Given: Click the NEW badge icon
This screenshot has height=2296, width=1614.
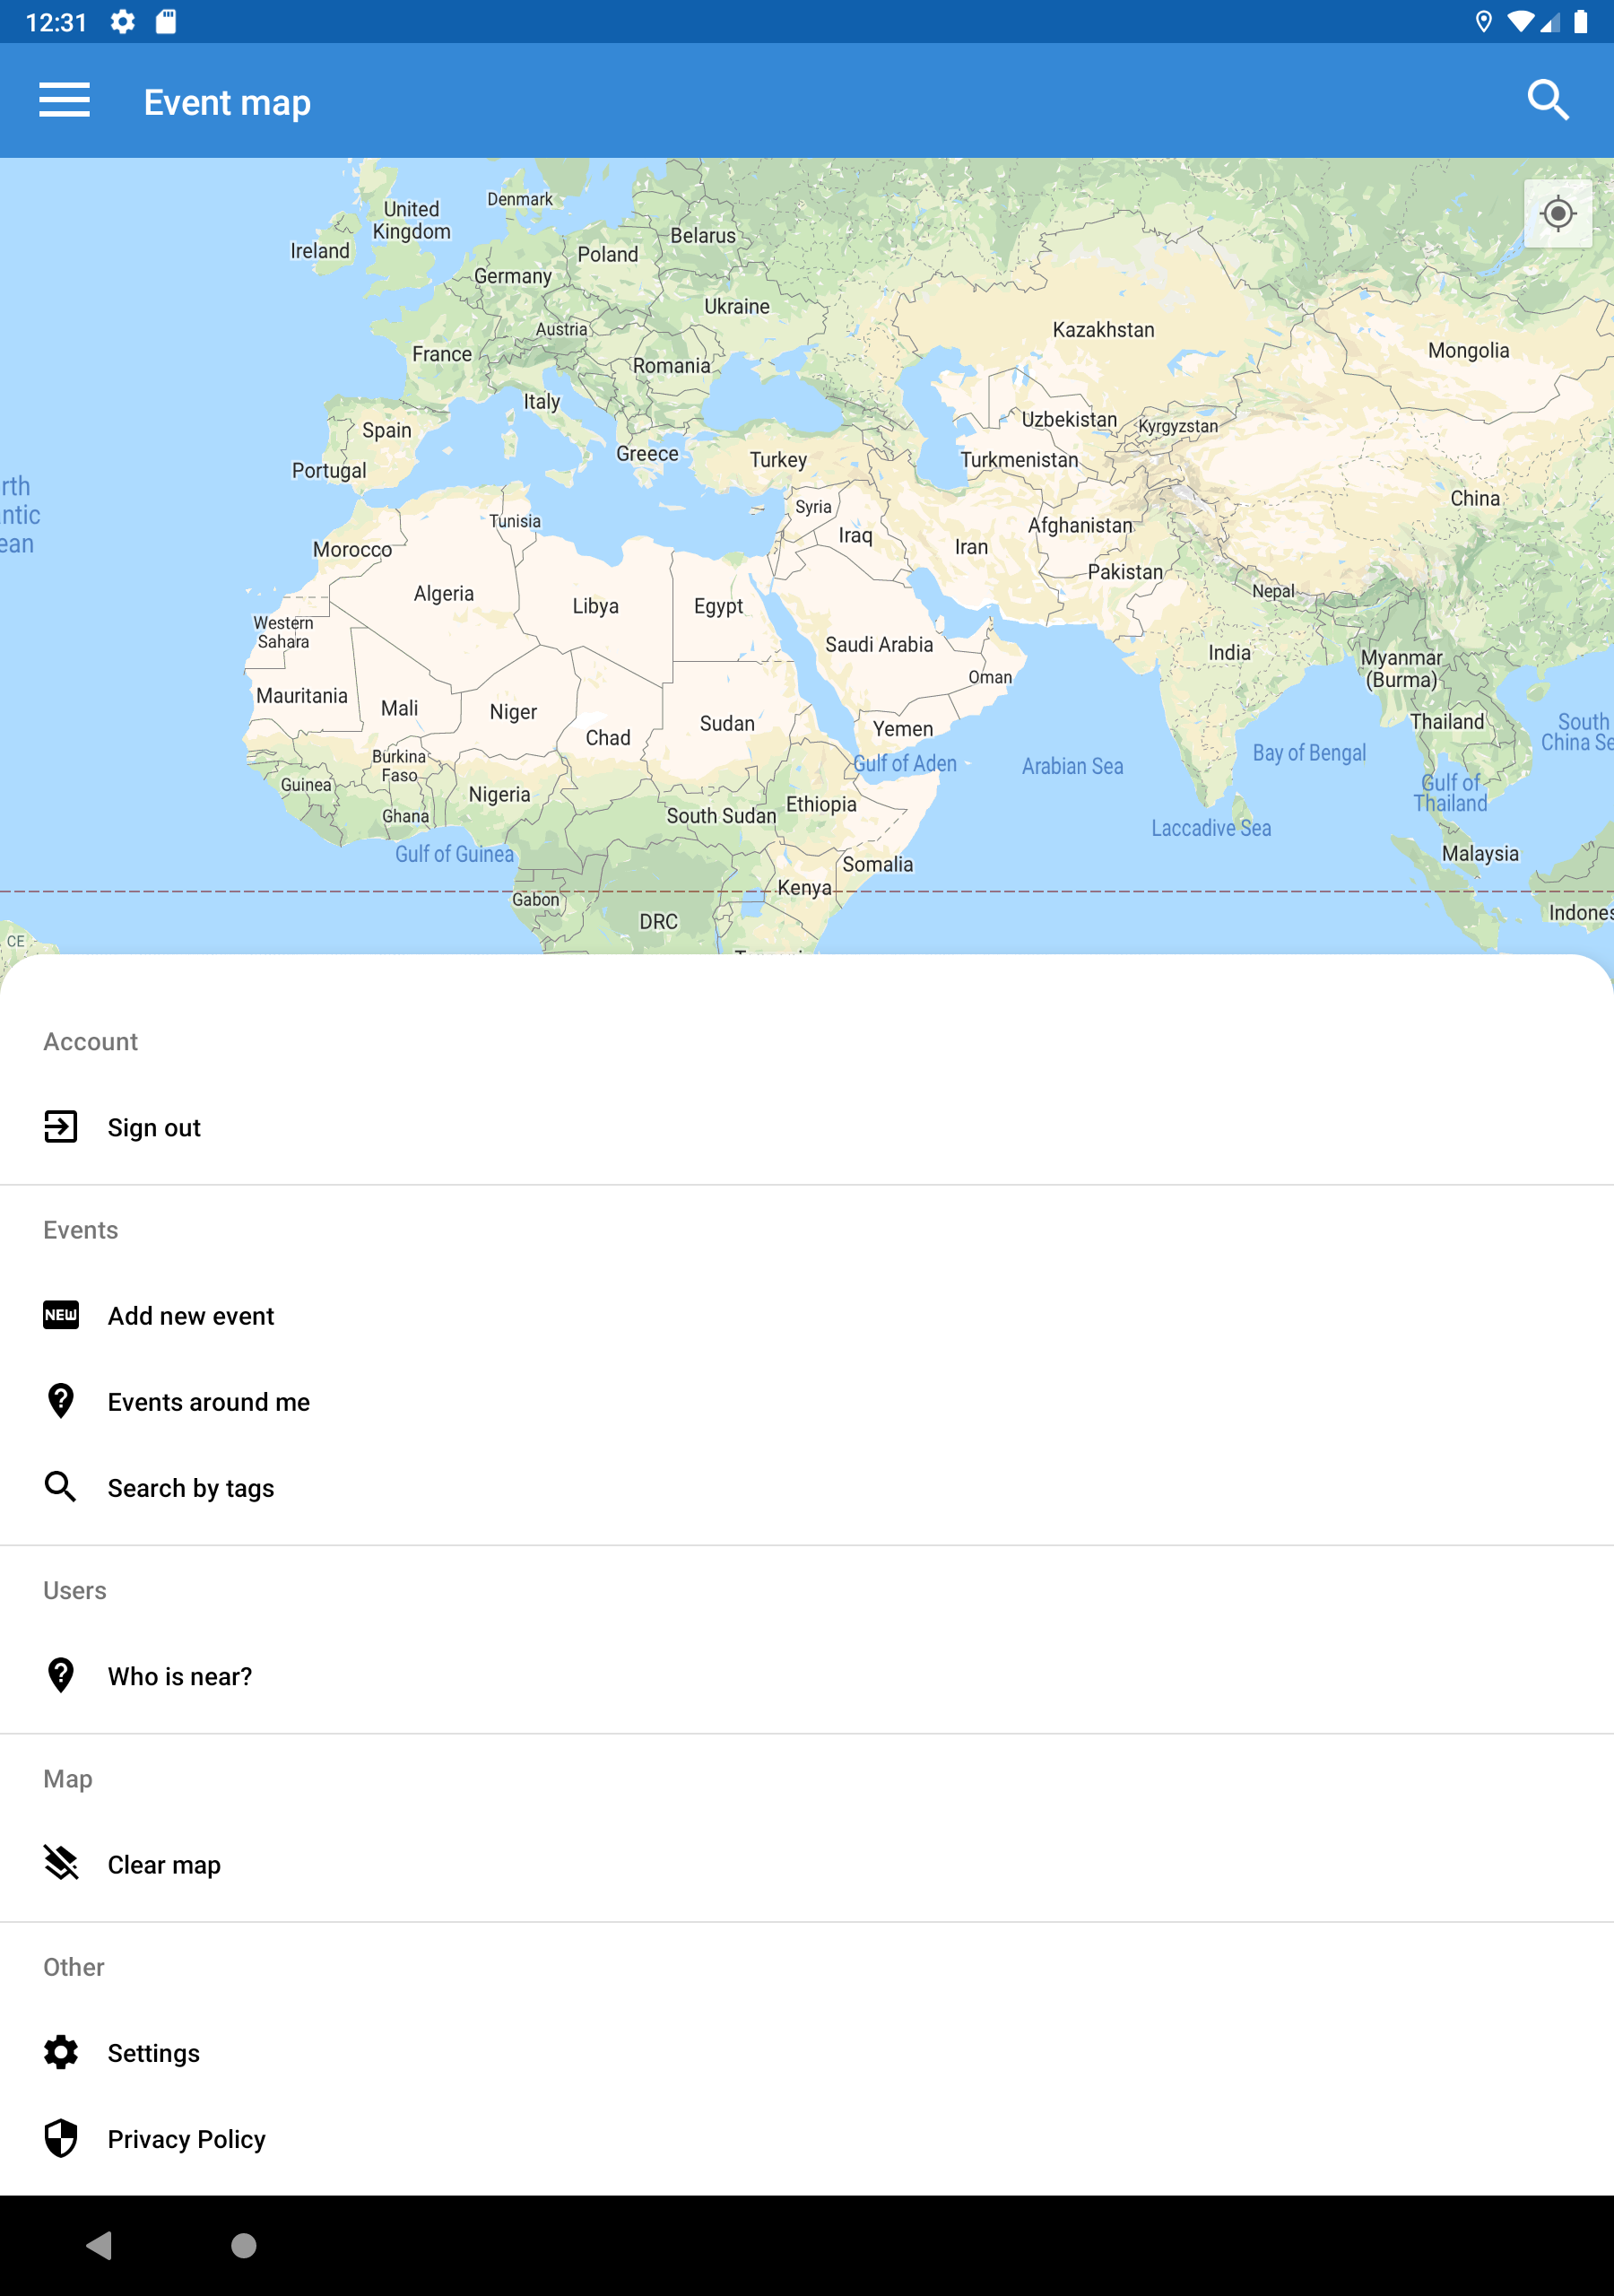Looking at the screenshot, I should click(61, 1315).
